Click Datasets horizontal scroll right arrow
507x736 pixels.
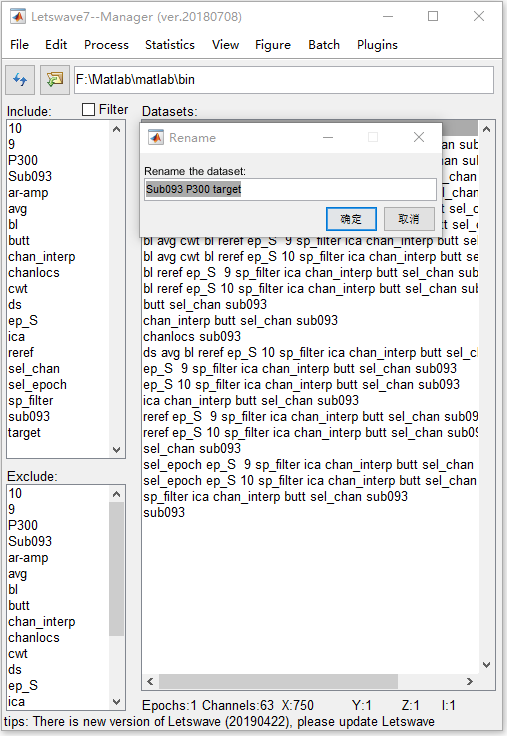(x=469, y=681)
